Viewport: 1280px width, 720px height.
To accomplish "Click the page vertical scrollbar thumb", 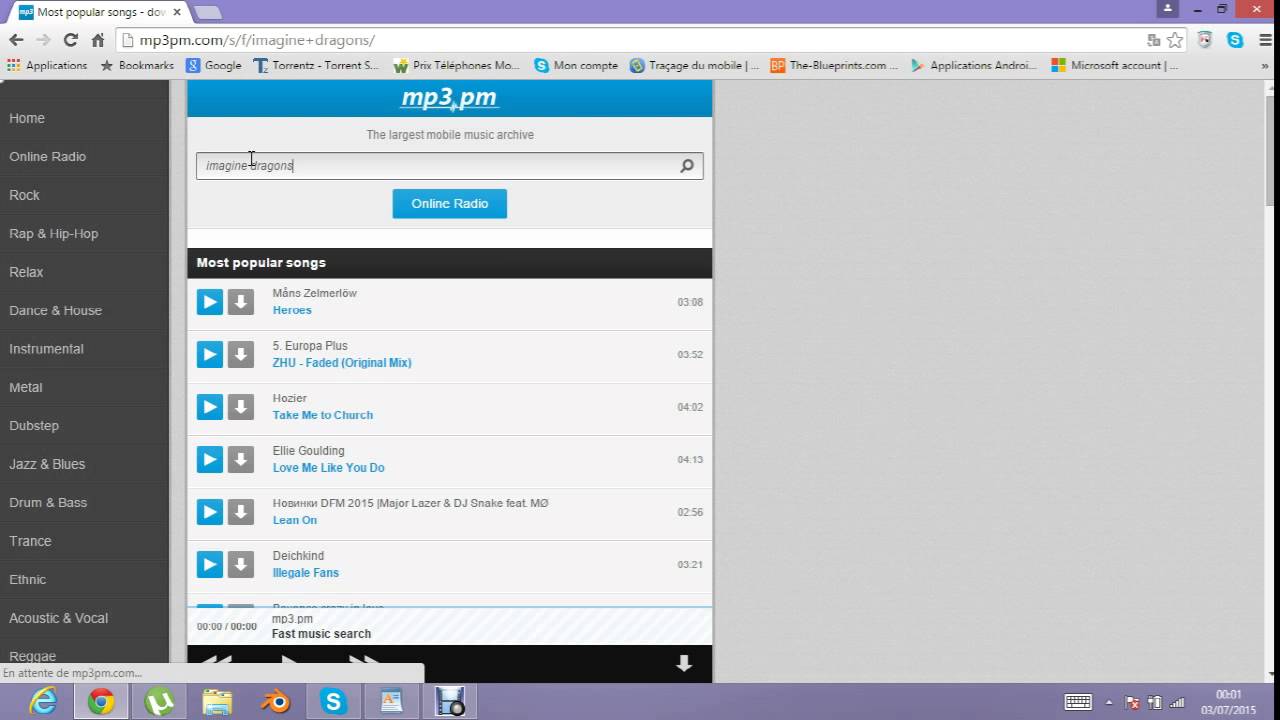I will pos(1271,149).
